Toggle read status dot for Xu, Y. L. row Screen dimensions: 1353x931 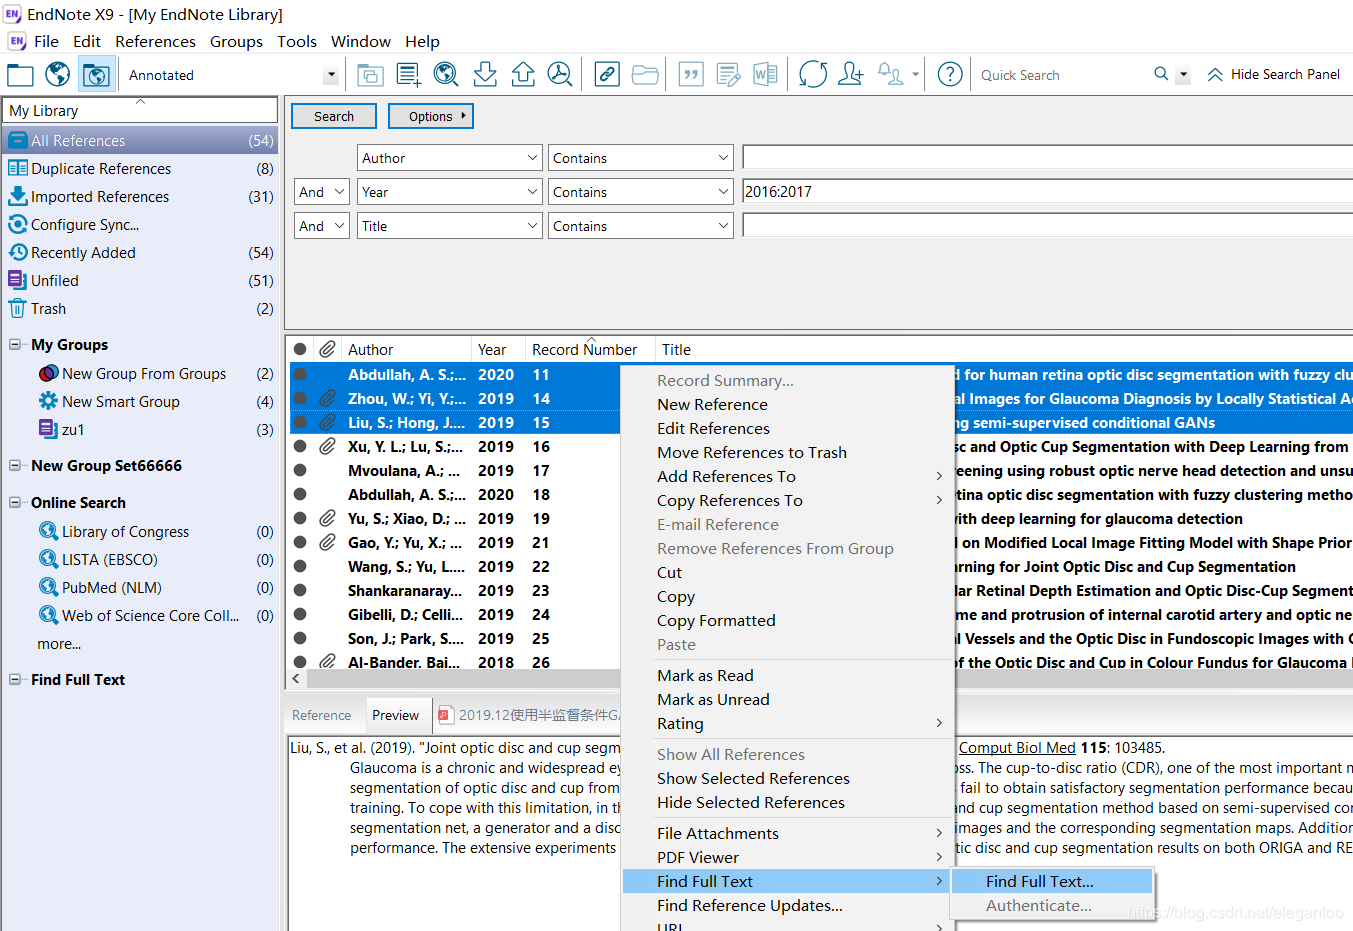[x=300, y=446]
